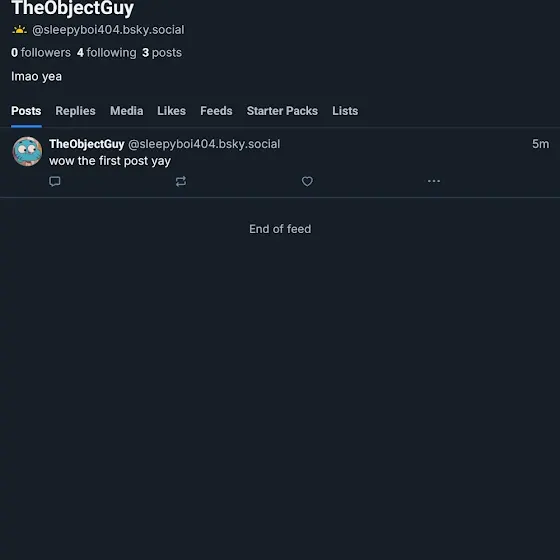Open the 0 followers list
Image resolution: width=560 pixels, height=560 pixels.
coord(41,53)
